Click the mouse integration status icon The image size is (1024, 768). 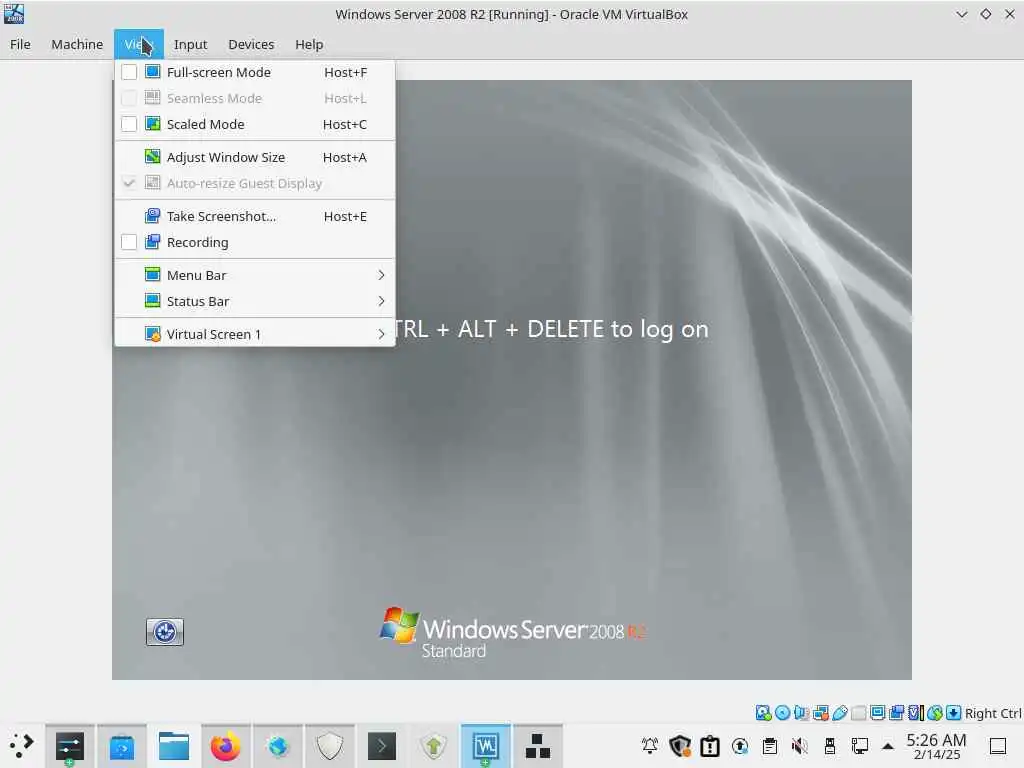tap(935, 712)
